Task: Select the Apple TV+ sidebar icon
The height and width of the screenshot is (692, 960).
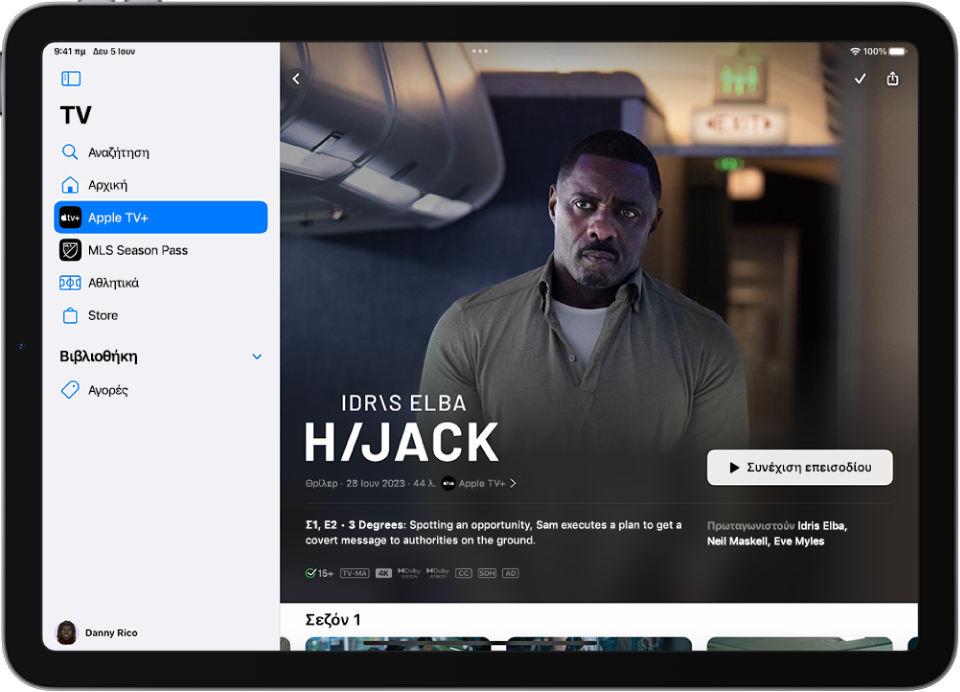Action: click(x=70, y=217)
